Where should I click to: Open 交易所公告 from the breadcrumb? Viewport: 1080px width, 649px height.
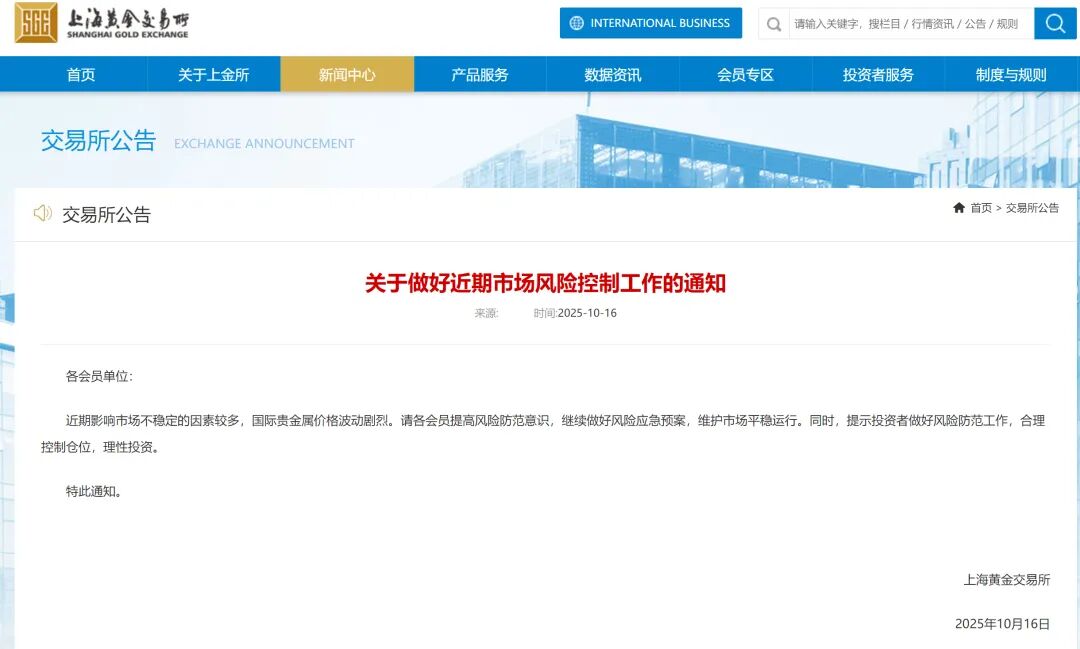pos(1032,208)
